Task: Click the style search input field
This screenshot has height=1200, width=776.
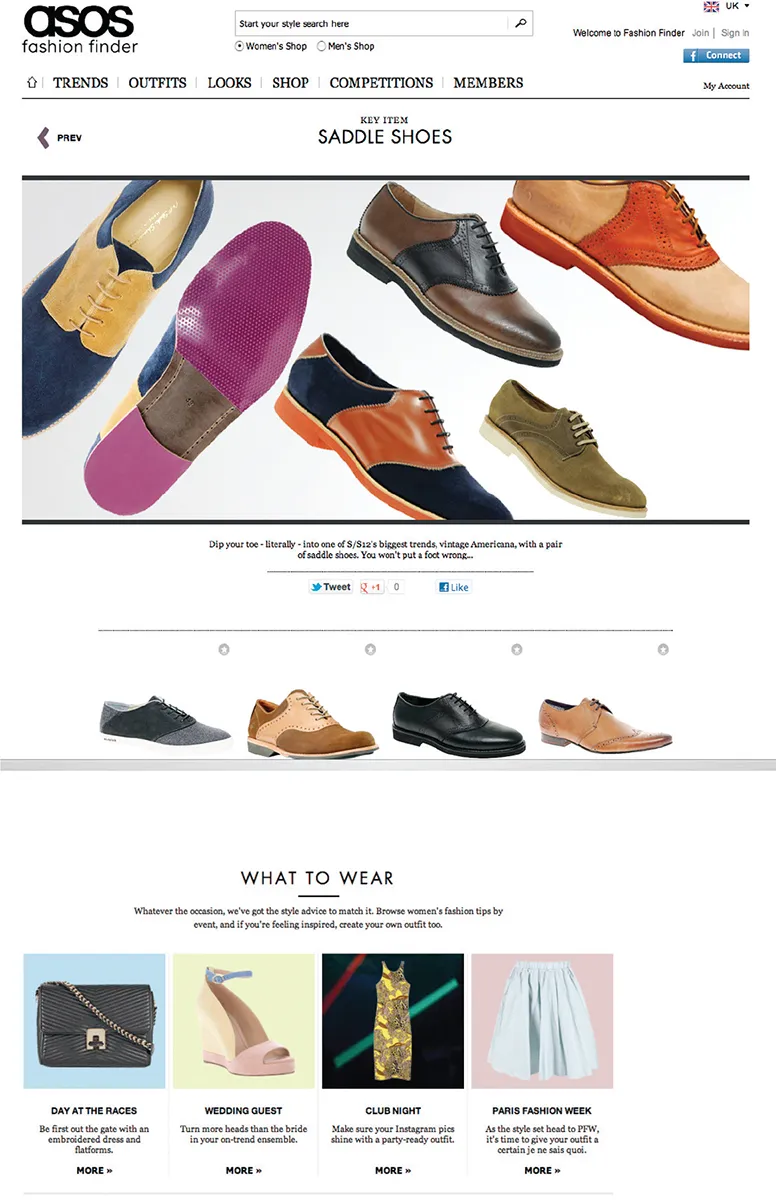Action: click(x=372, y=23)
